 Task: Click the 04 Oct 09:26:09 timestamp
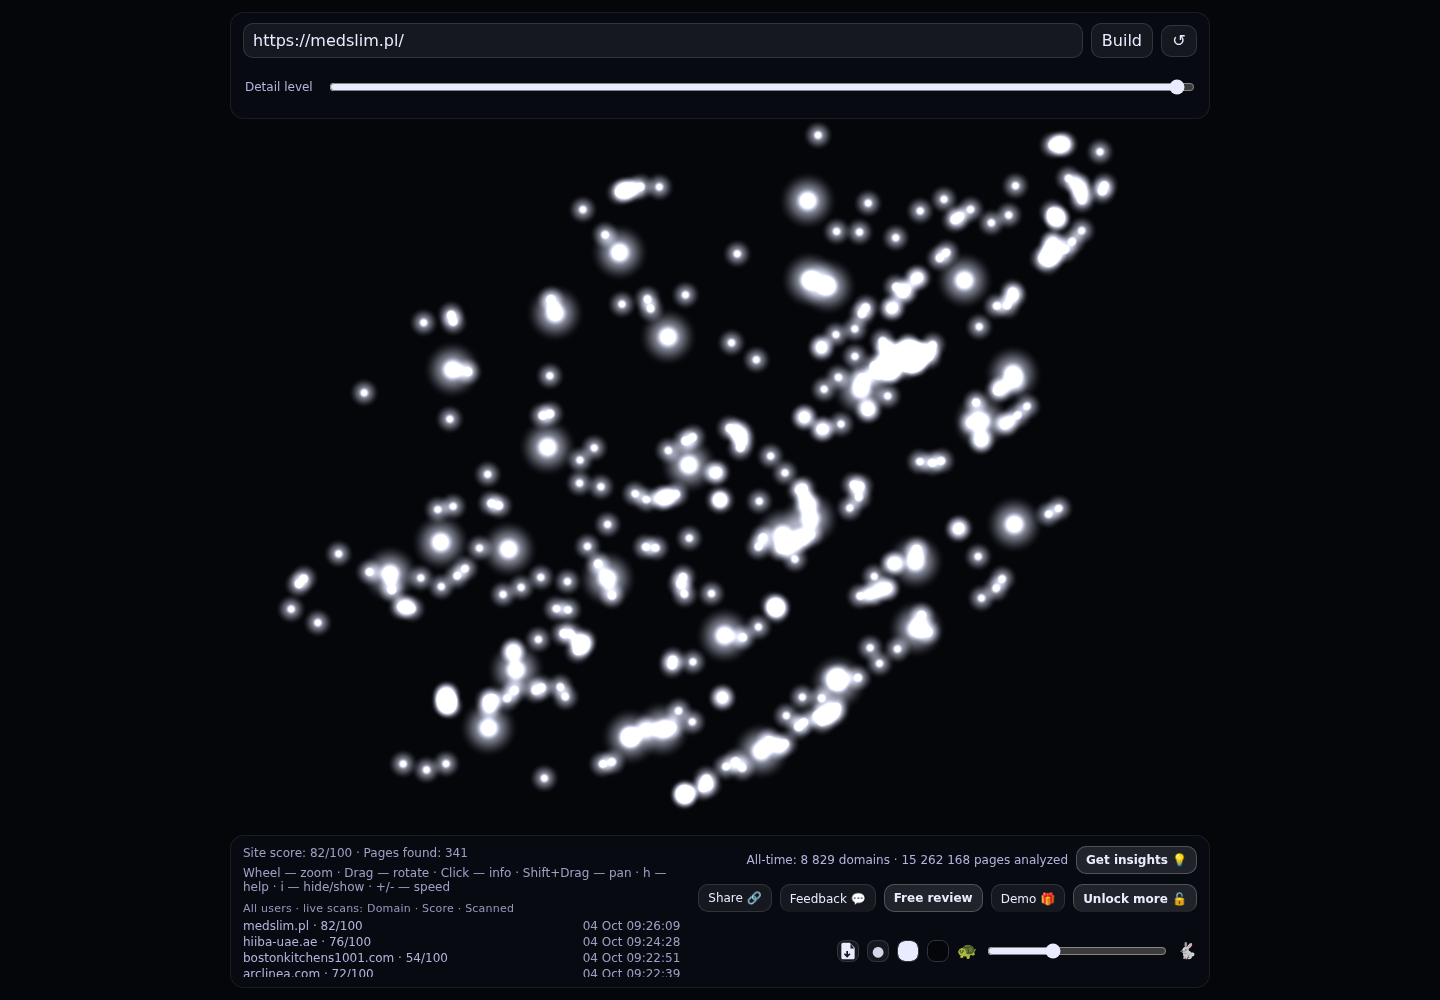pyautogui.click(x=631, y=926)
